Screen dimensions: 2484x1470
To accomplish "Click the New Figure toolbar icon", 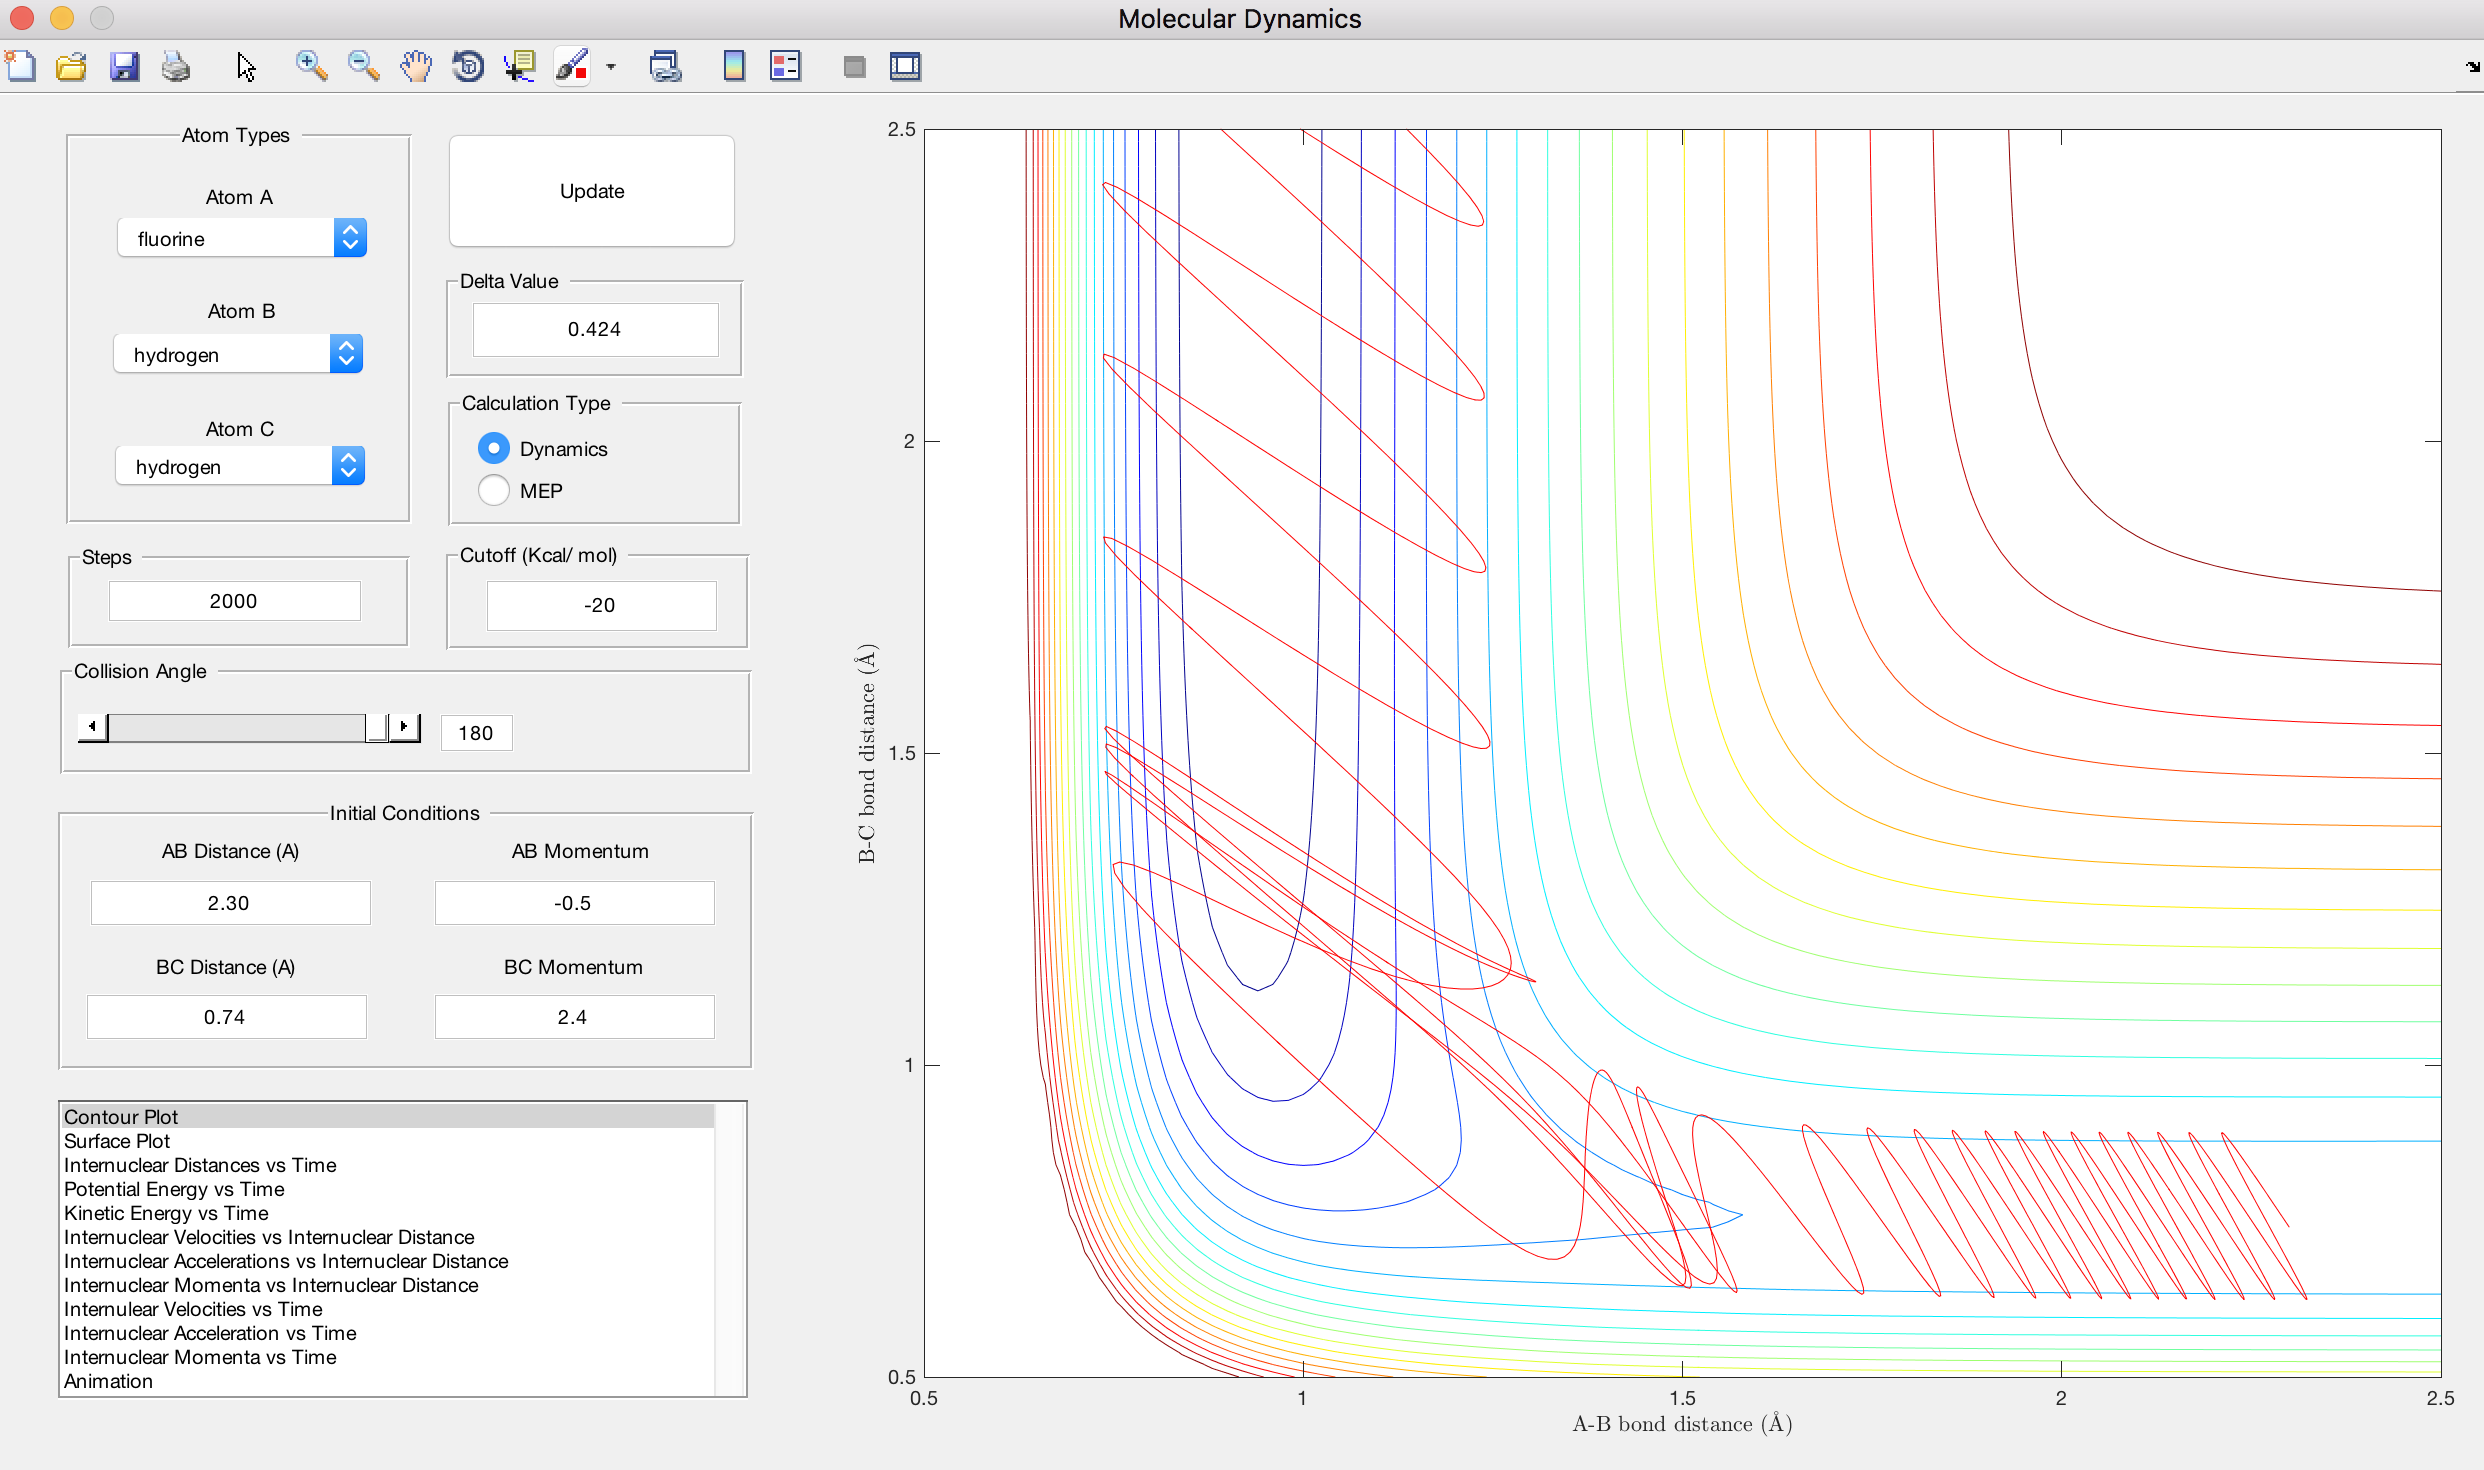I will [20, 67].
